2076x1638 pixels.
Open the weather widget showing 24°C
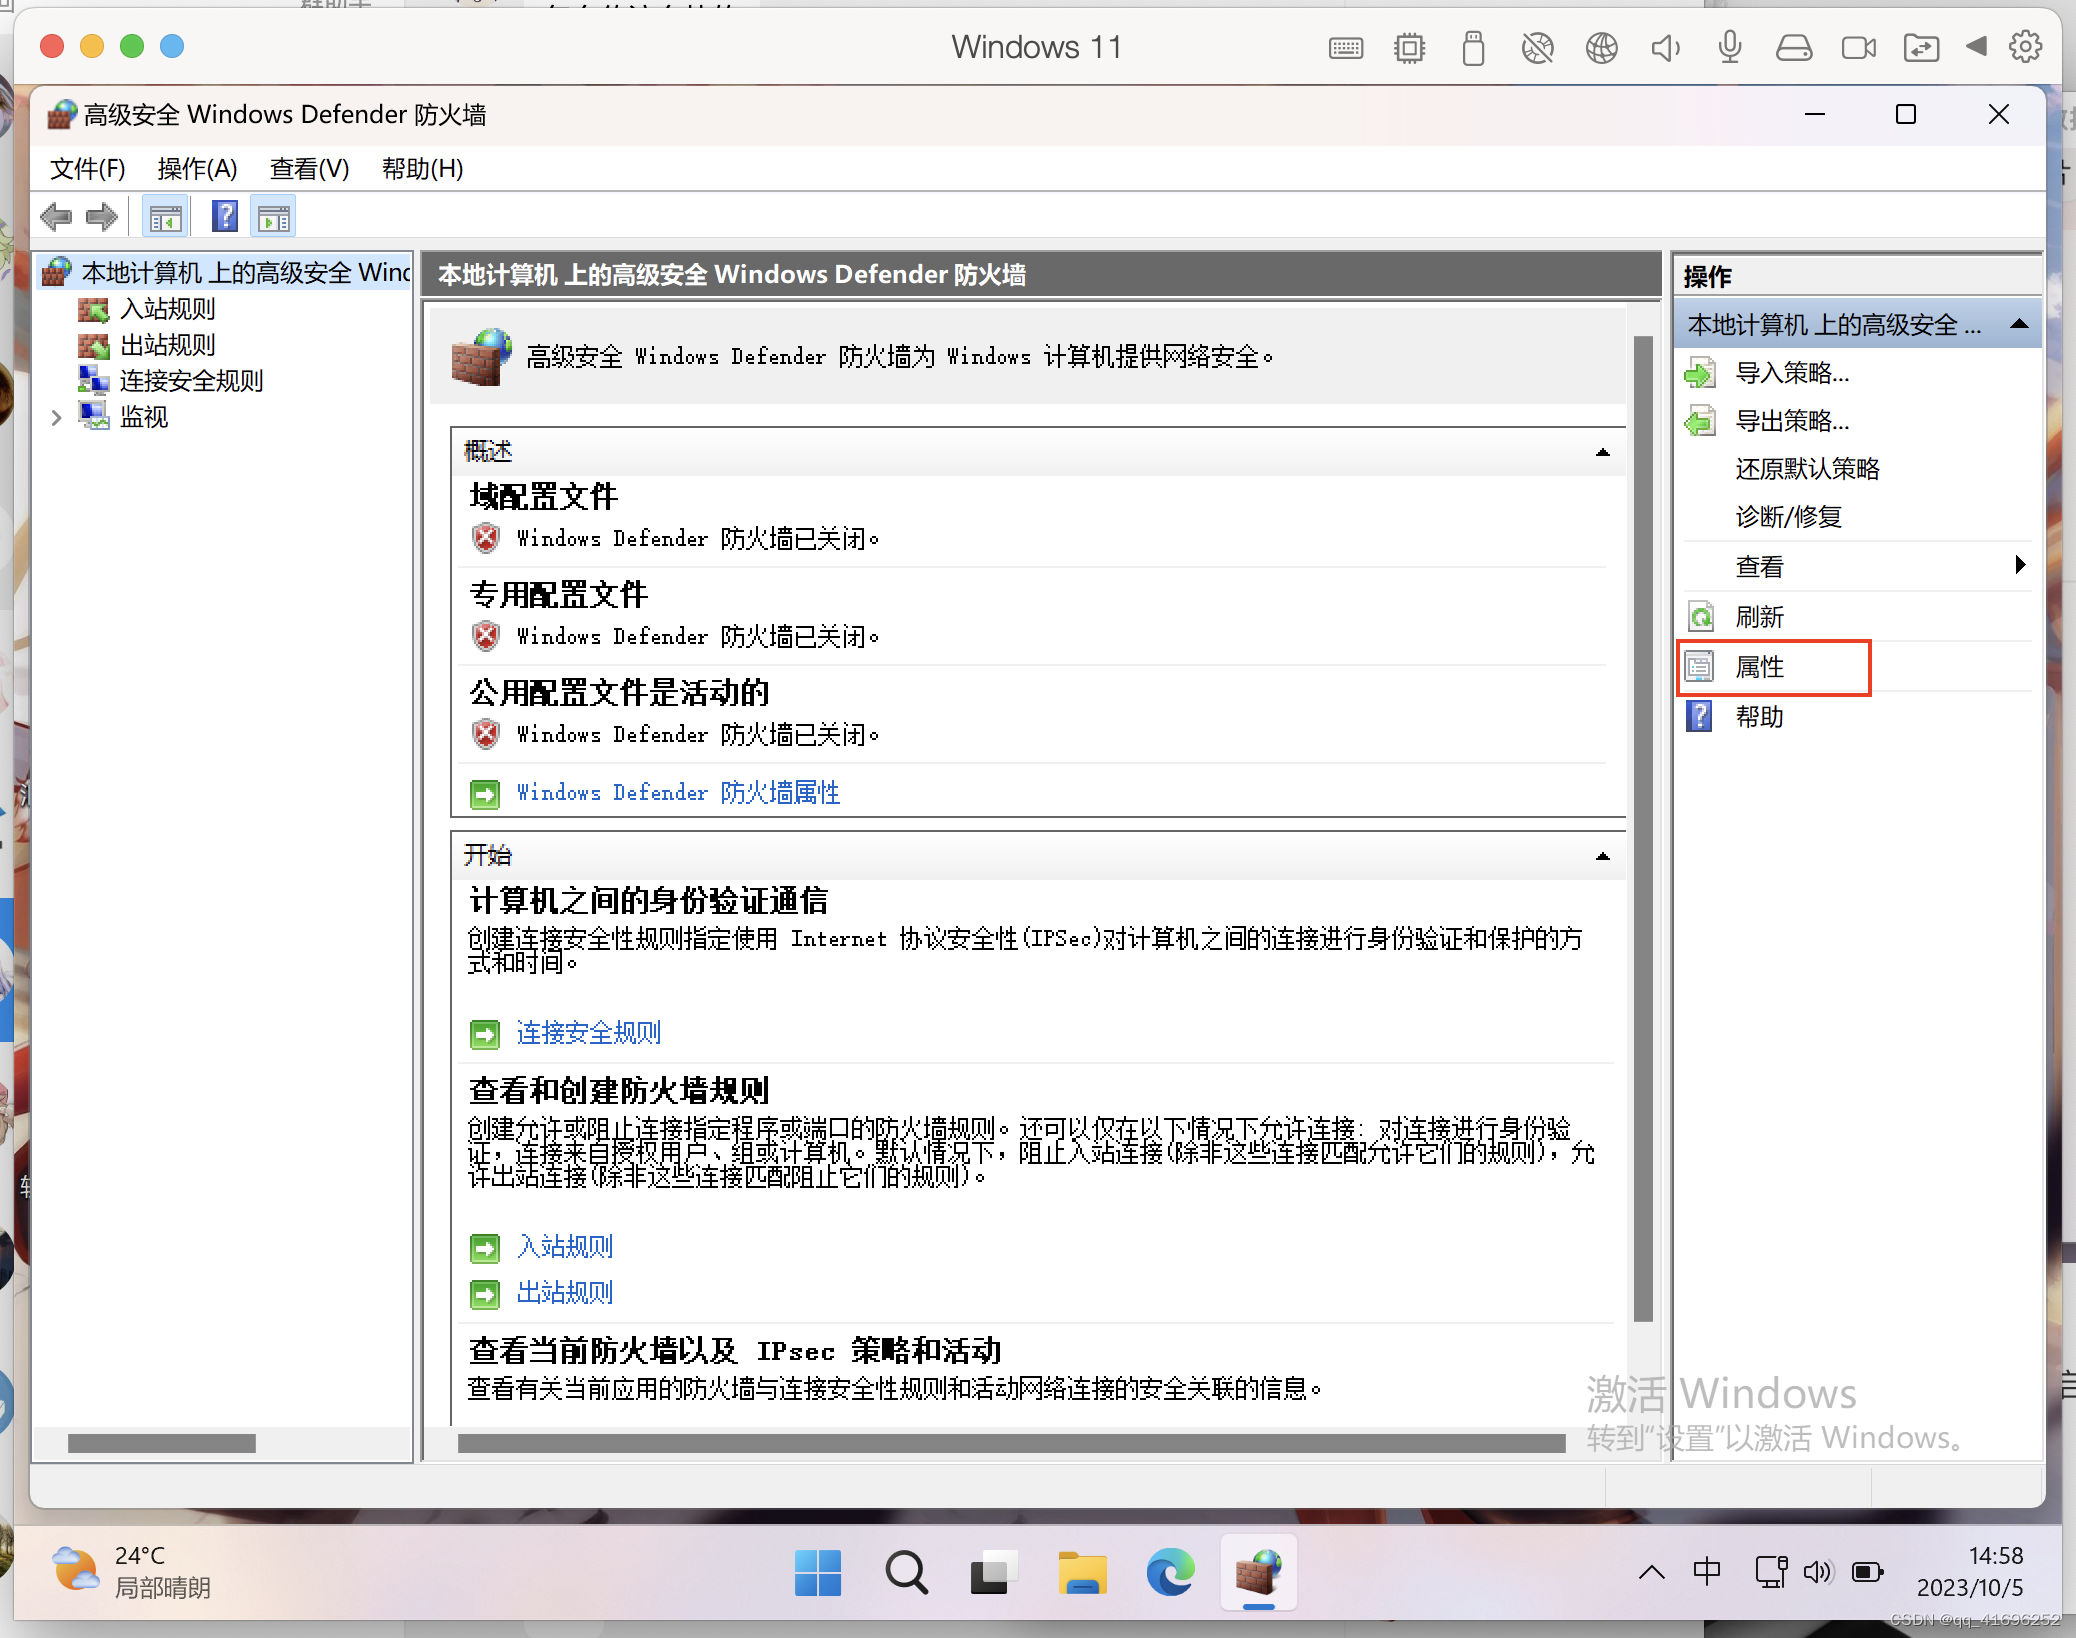point(132,1572)
